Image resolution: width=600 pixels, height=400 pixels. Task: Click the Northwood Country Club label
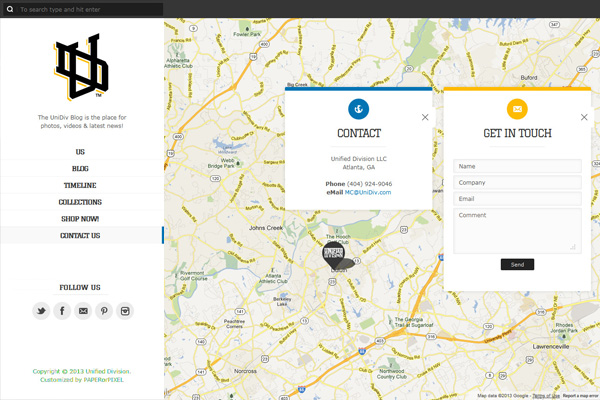click(391, 374)
